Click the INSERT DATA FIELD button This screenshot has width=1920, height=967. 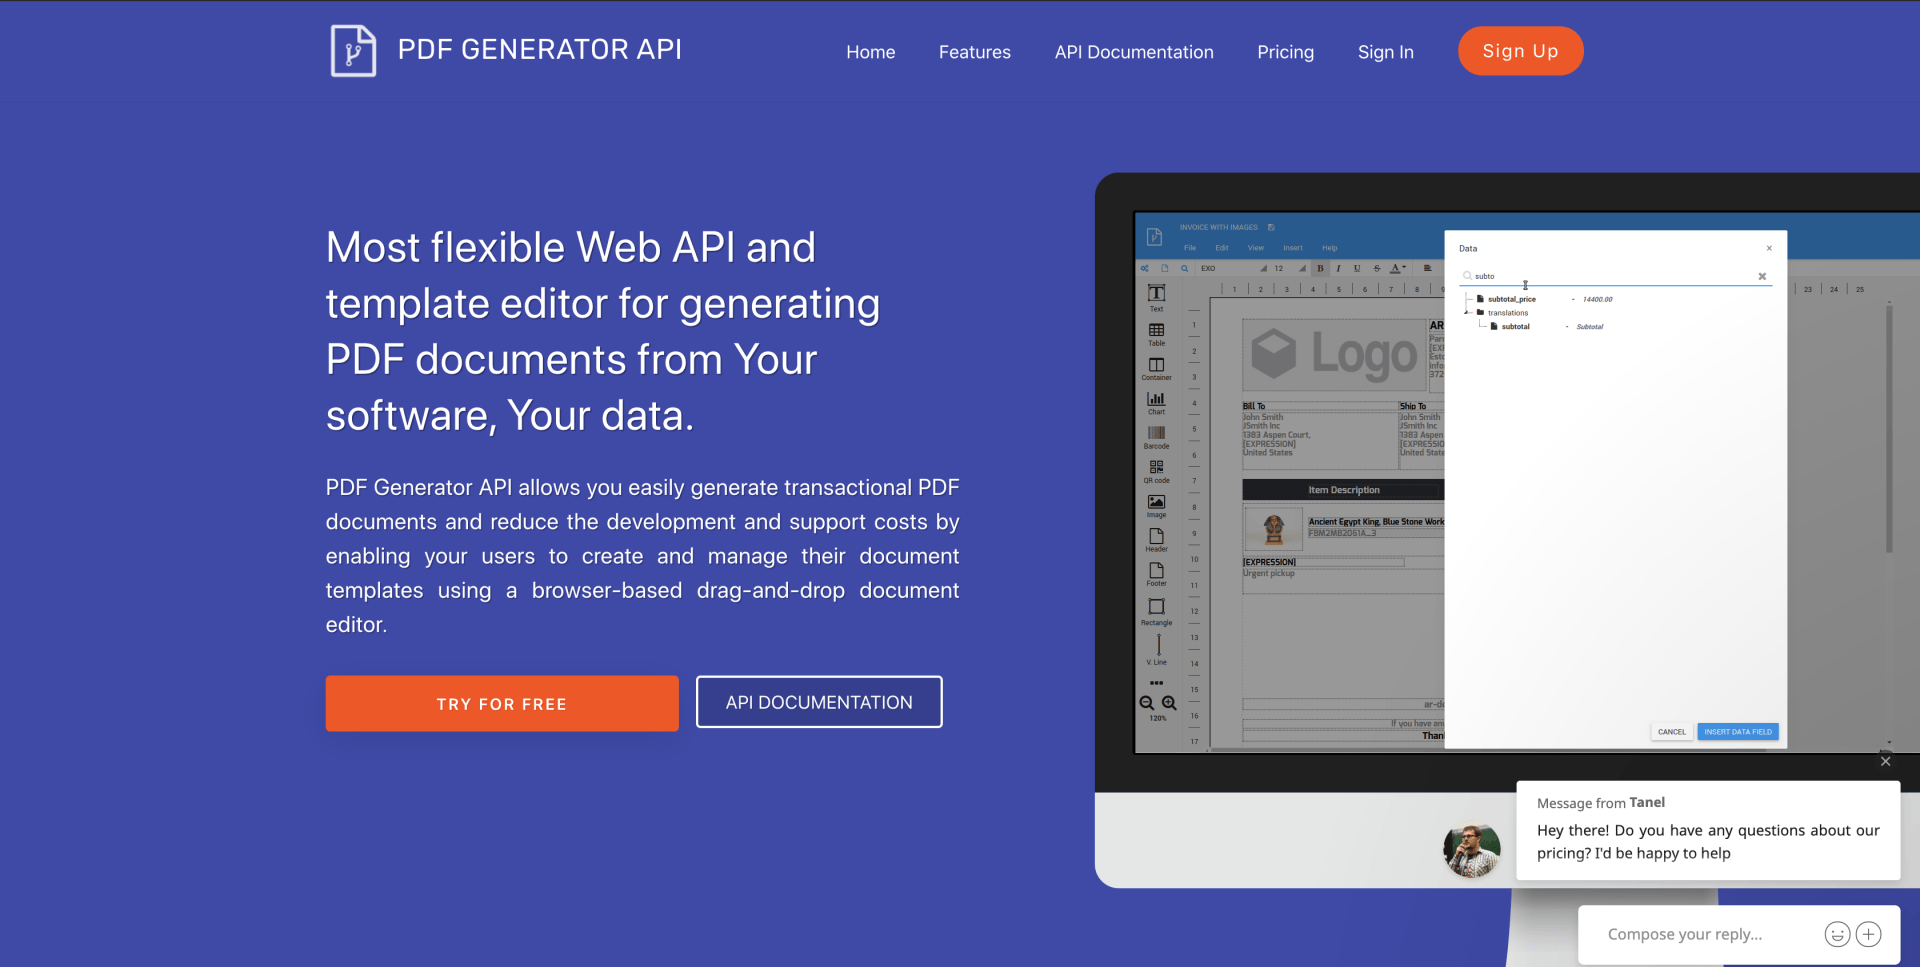(x=1738, y=731)
